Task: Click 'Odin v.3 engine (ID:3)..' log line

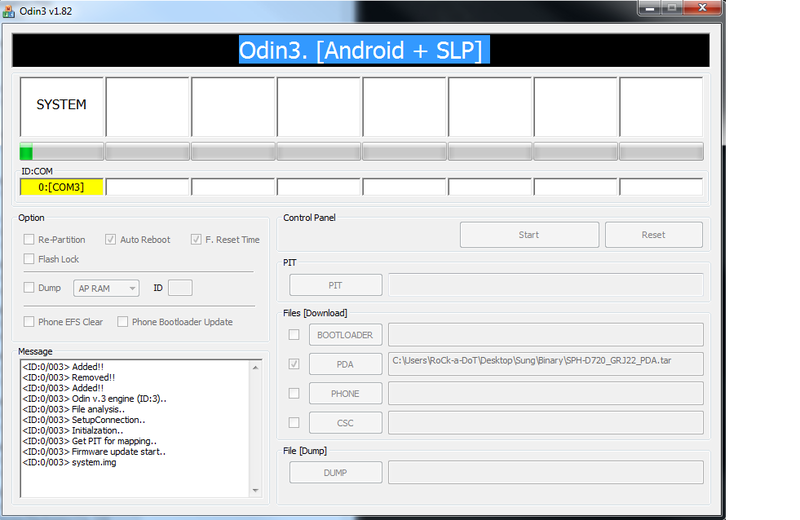Action: pos(94,399)
